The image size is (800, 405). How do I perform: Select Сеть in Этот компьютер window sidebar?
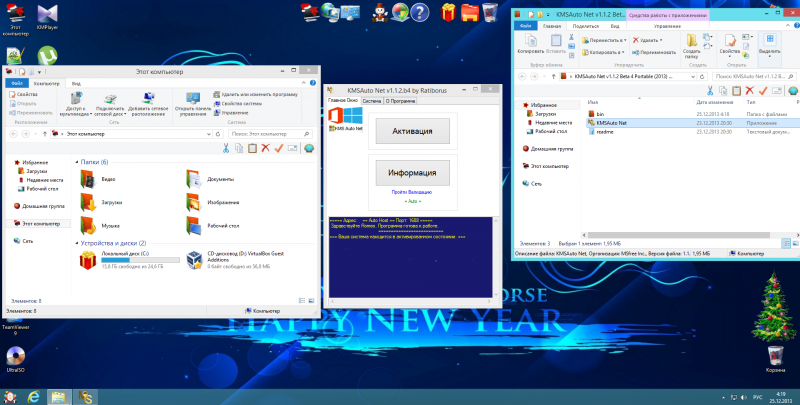[24, 241]
